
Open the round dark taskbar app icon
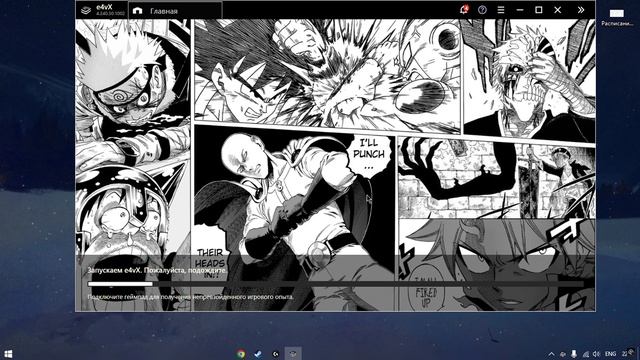(x=276, y=354)
